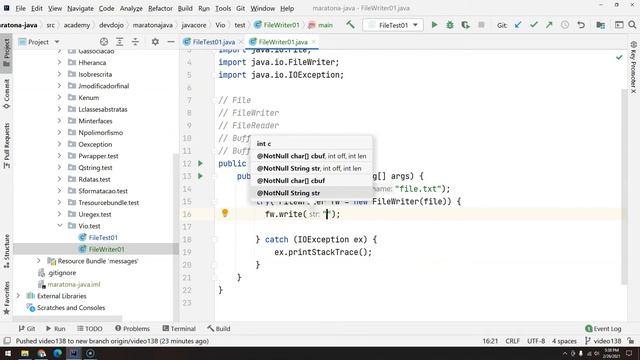
Task: Open the bottom Build tool window
Action: click(218, 329)
